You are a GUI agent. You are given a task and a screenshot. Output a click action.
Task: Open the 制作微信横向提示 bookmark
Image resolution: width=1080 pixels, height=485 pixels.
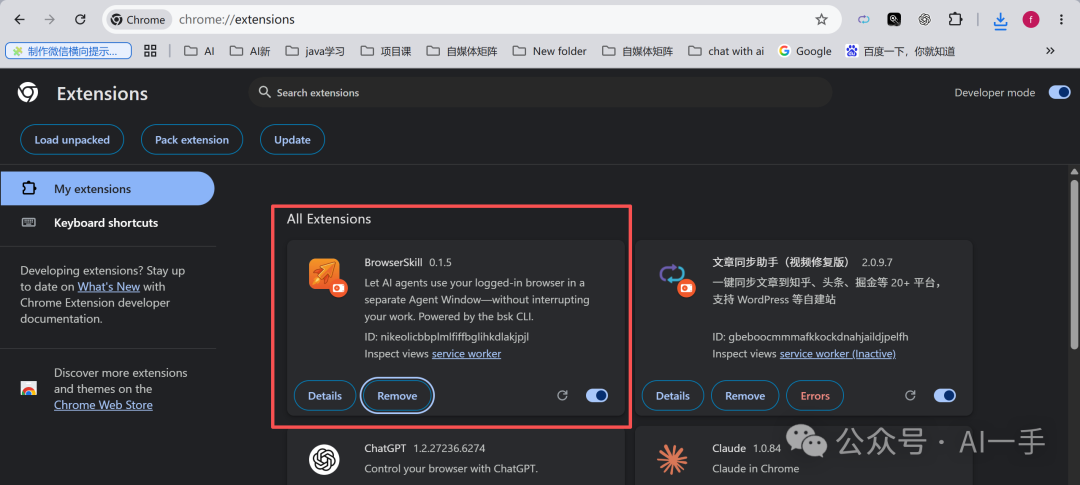pos(69,51)
